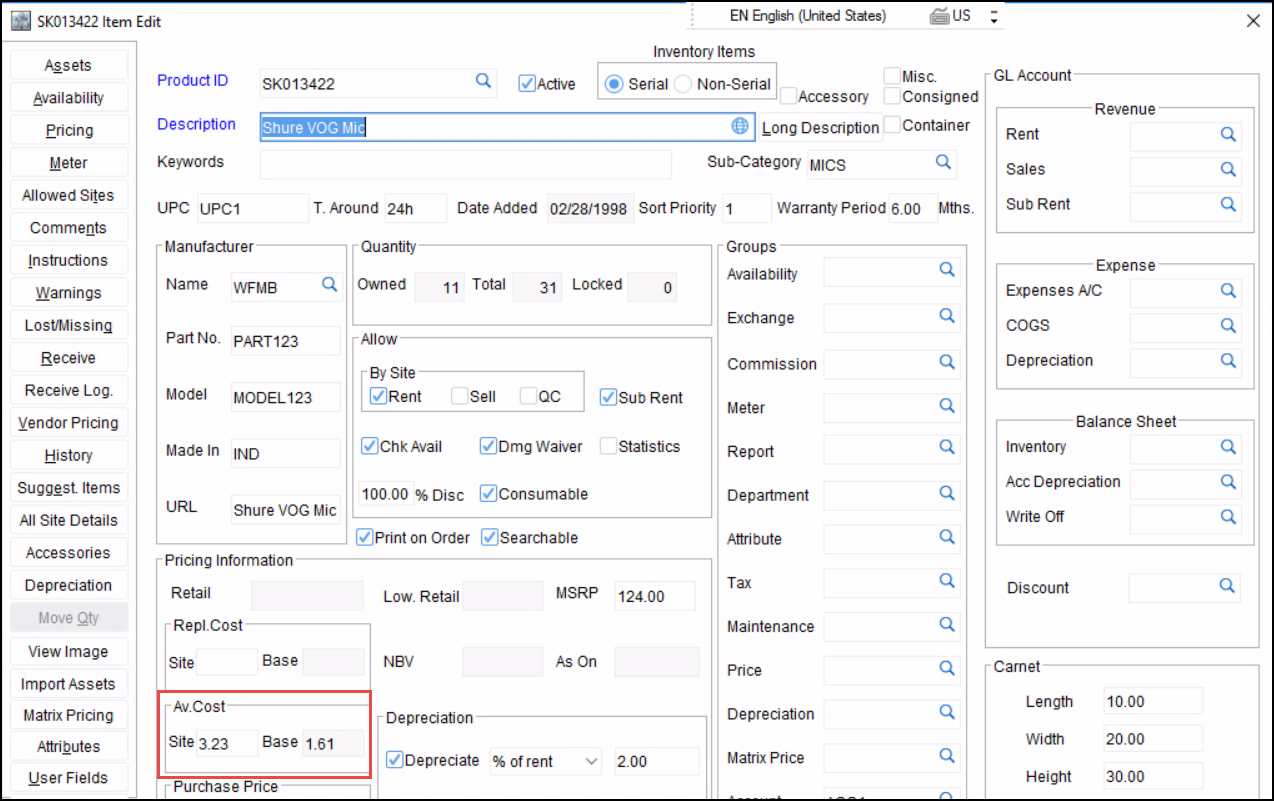1274x801 pixels.
Task: Click User Fields sidebar button
Action: (68, 778)
